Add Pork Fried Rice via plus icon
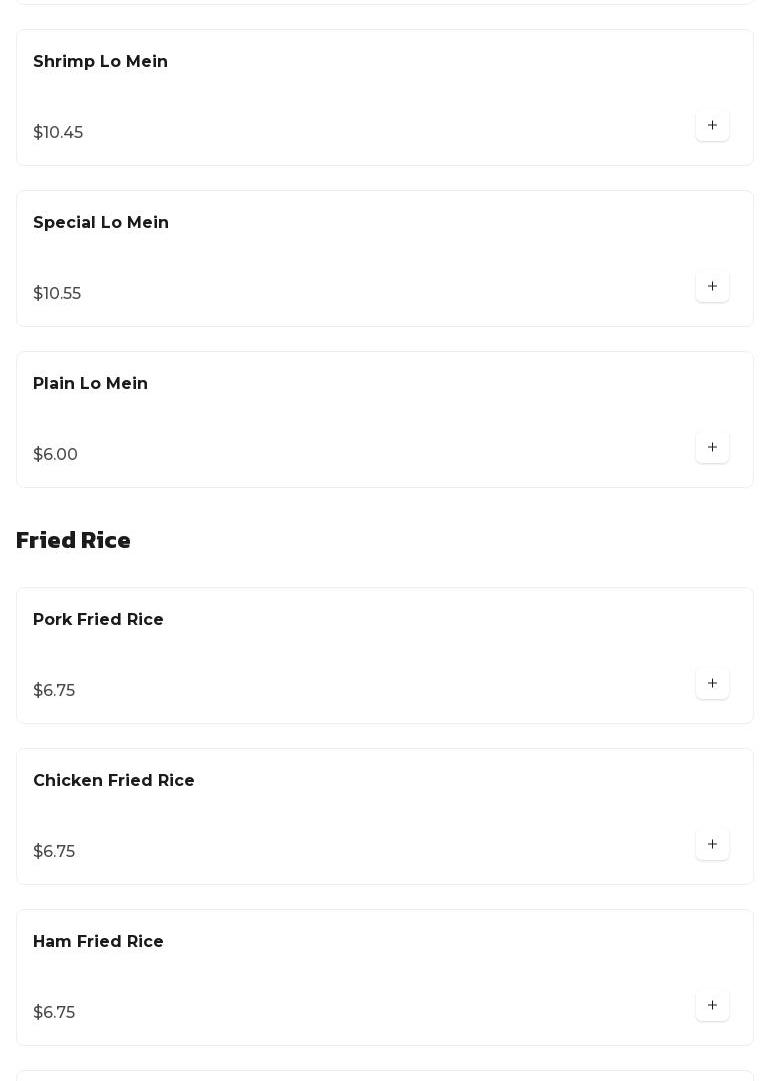 pos(712,684)
